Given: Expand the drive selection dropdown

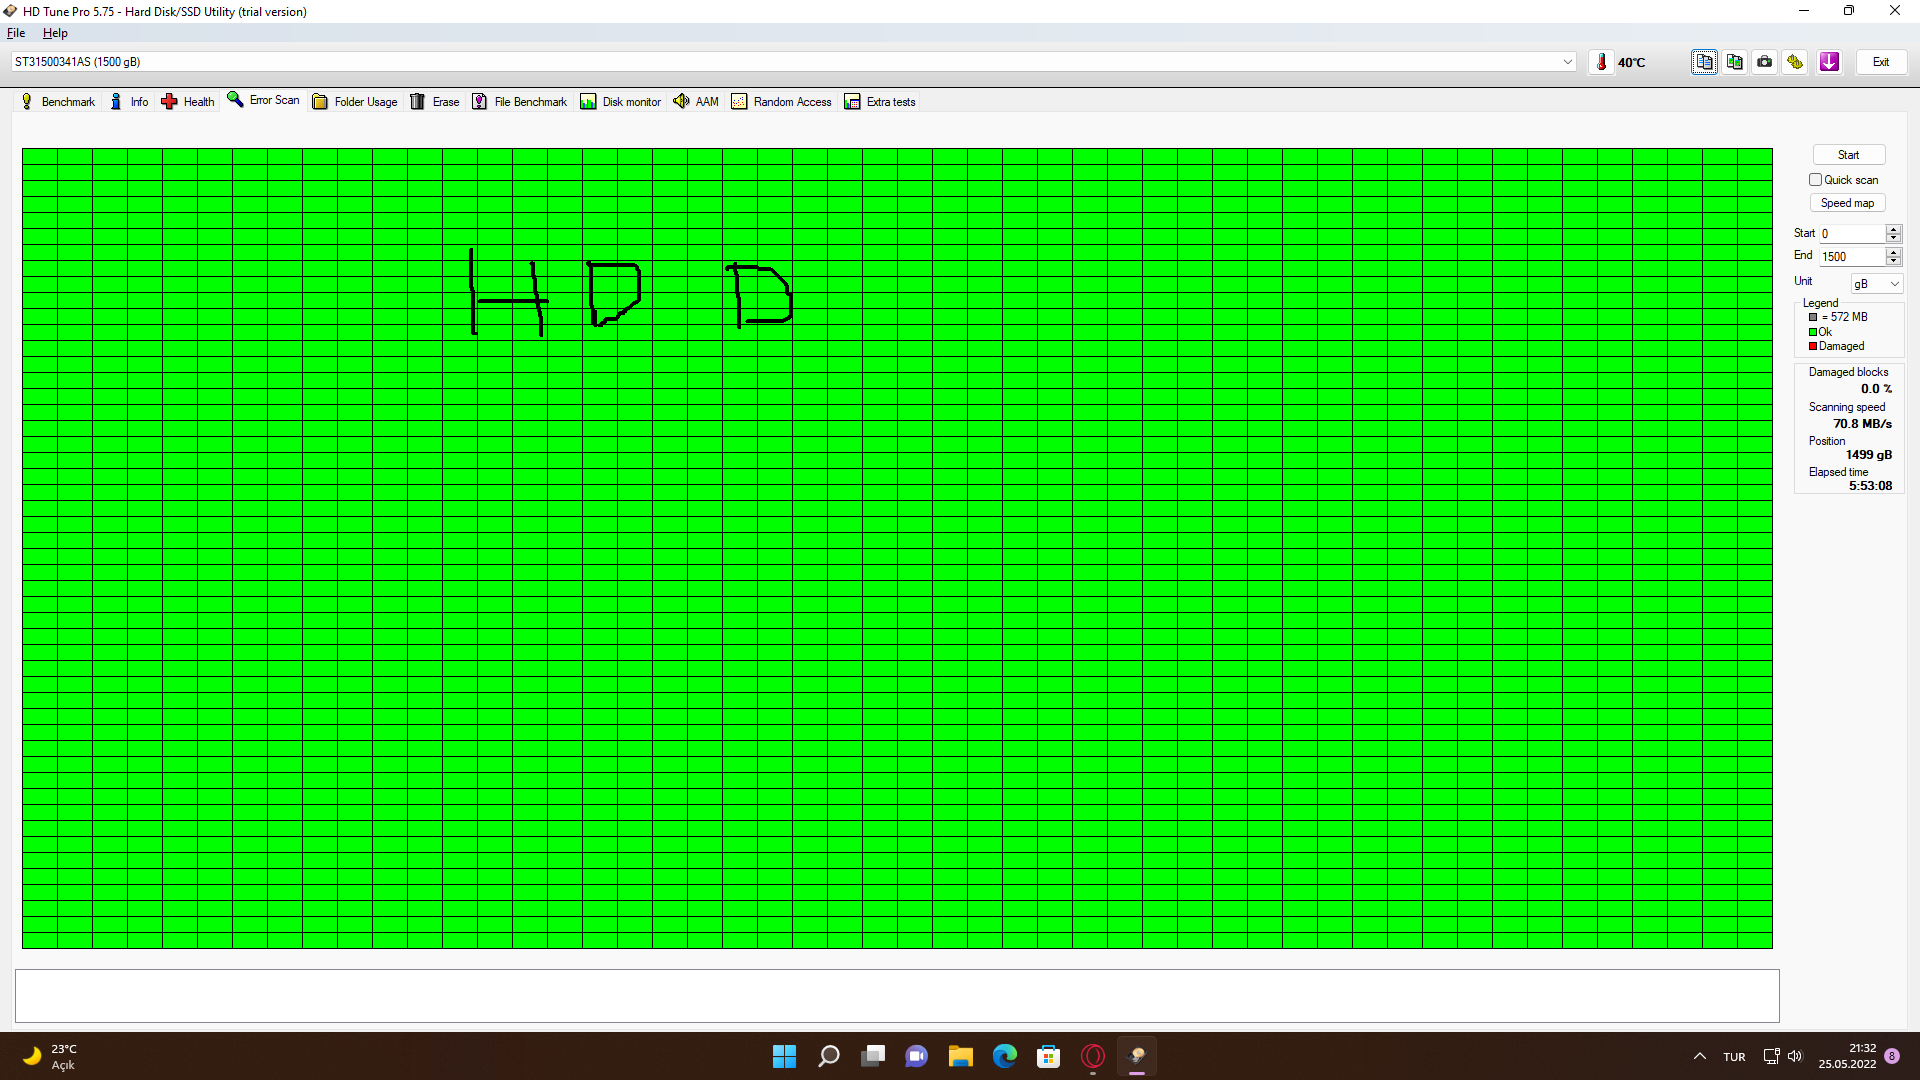Looking at the screenshot, I should tap(1567, 62).
